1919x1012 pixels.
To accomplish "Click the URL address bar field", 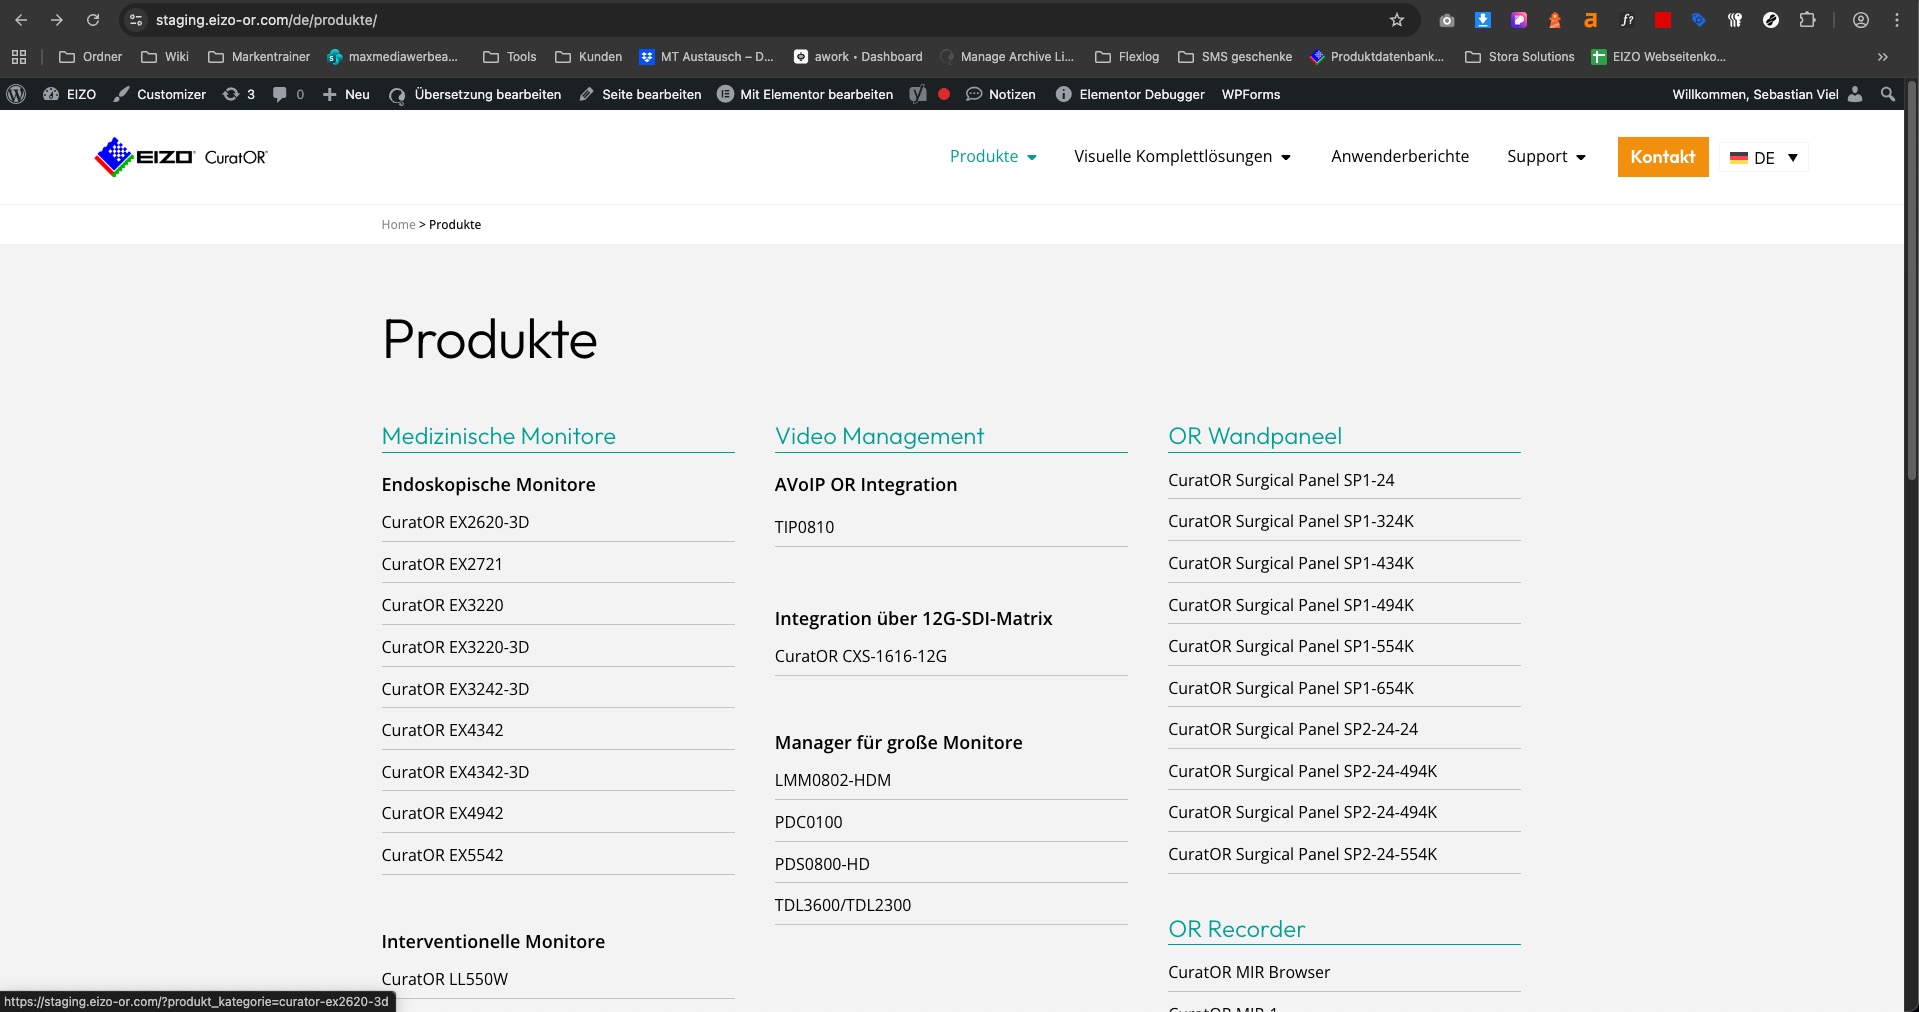I will click(760, 20).
